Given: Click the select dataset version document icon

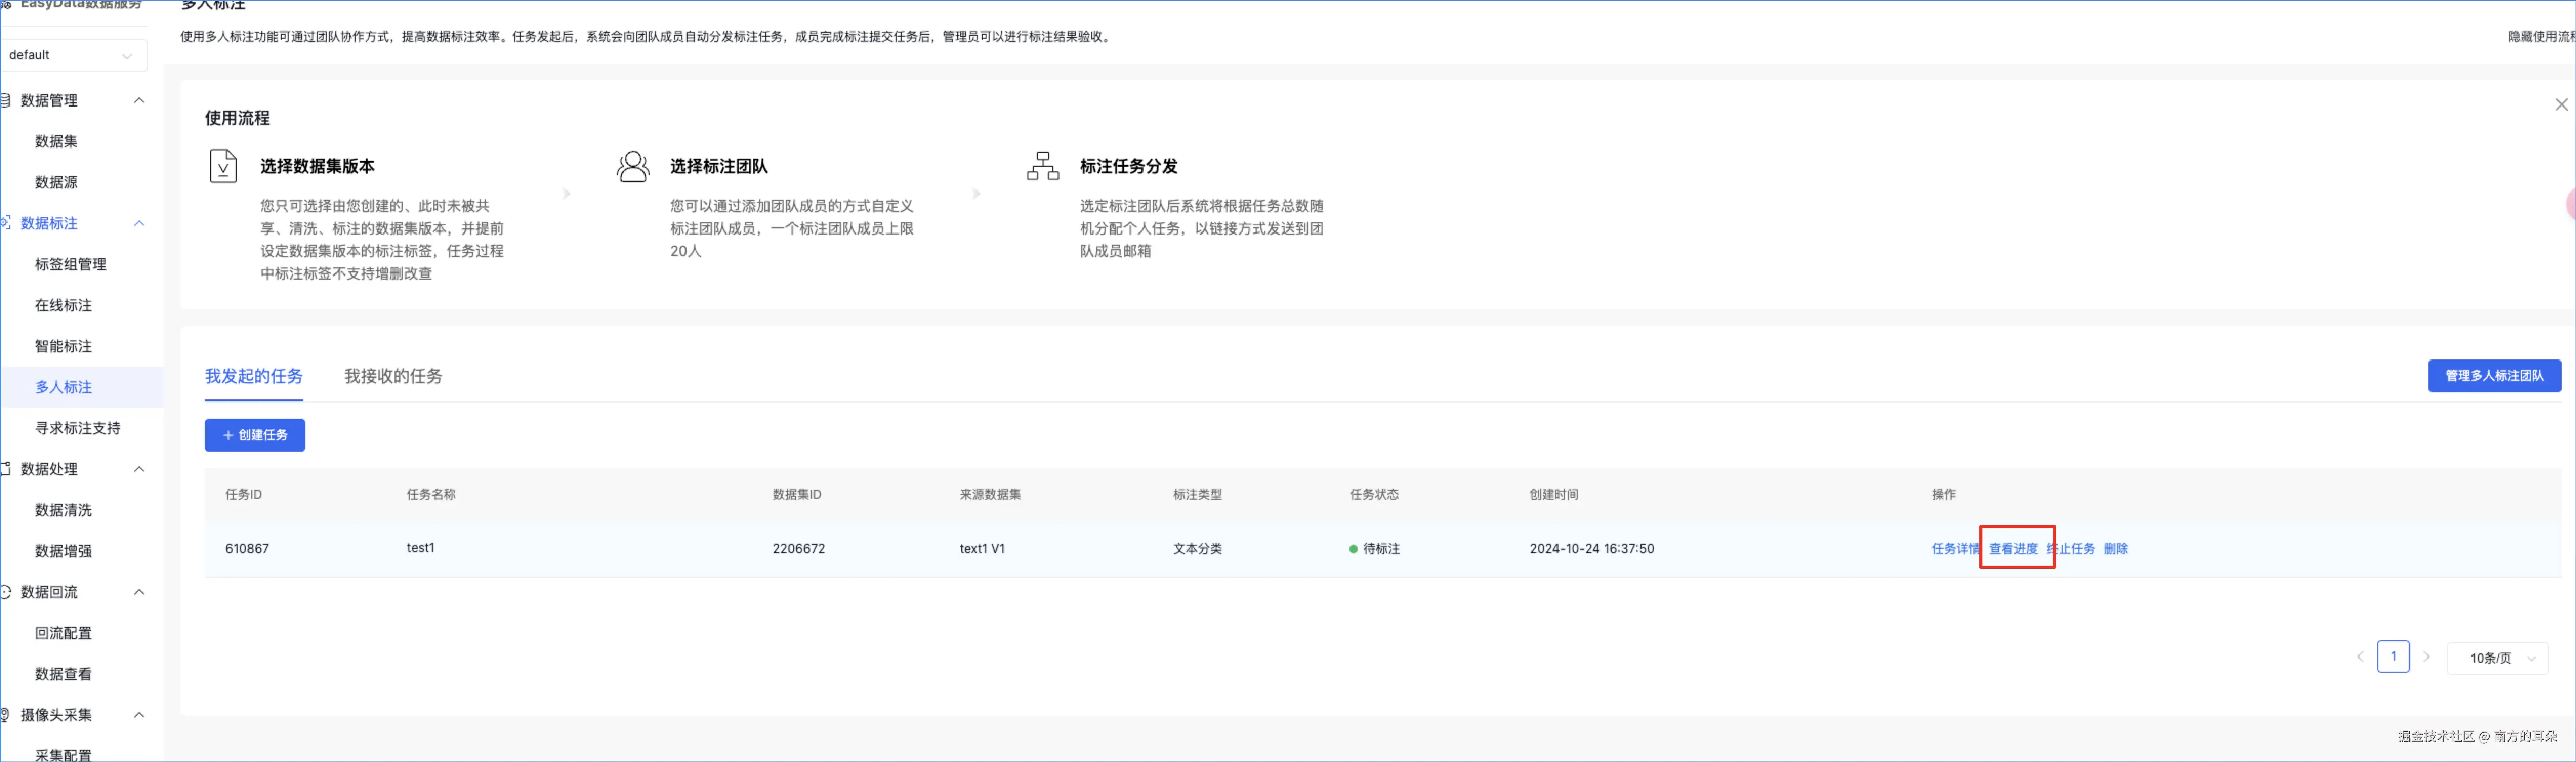Looking at the screenshot, I should [223, 166].
